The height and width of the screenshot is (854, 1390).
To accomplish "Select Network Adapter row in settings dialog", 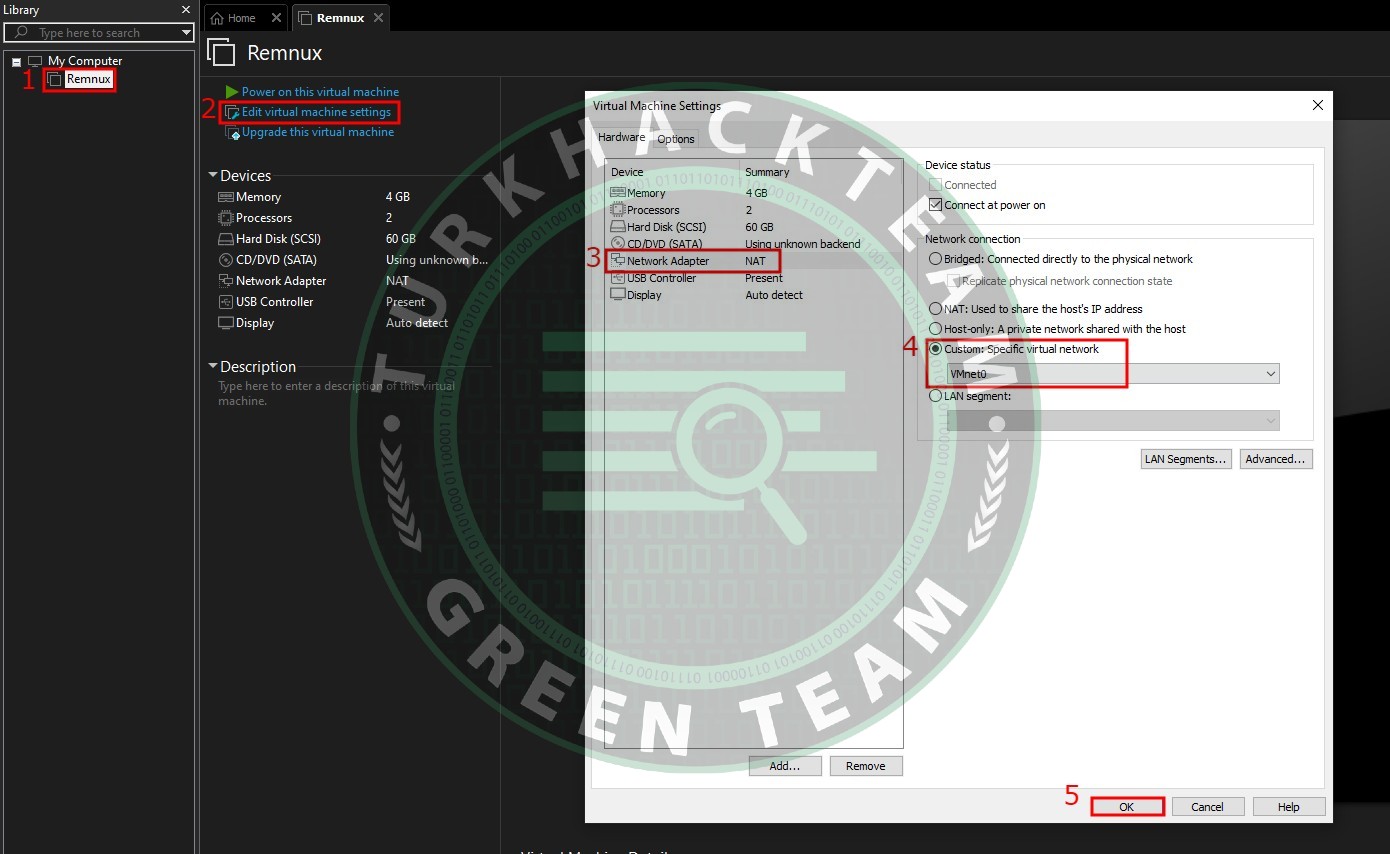I will [x=756, y=261].
